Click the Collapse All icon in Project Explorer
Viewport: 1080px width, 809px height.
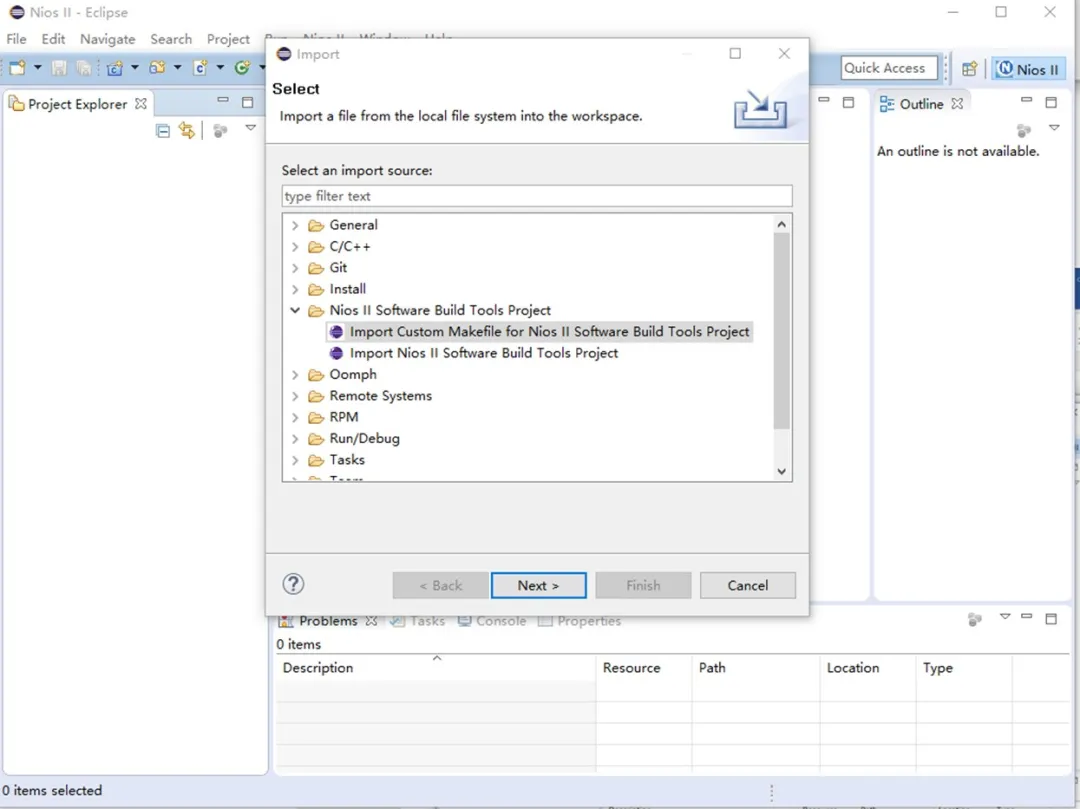[163, 130]
